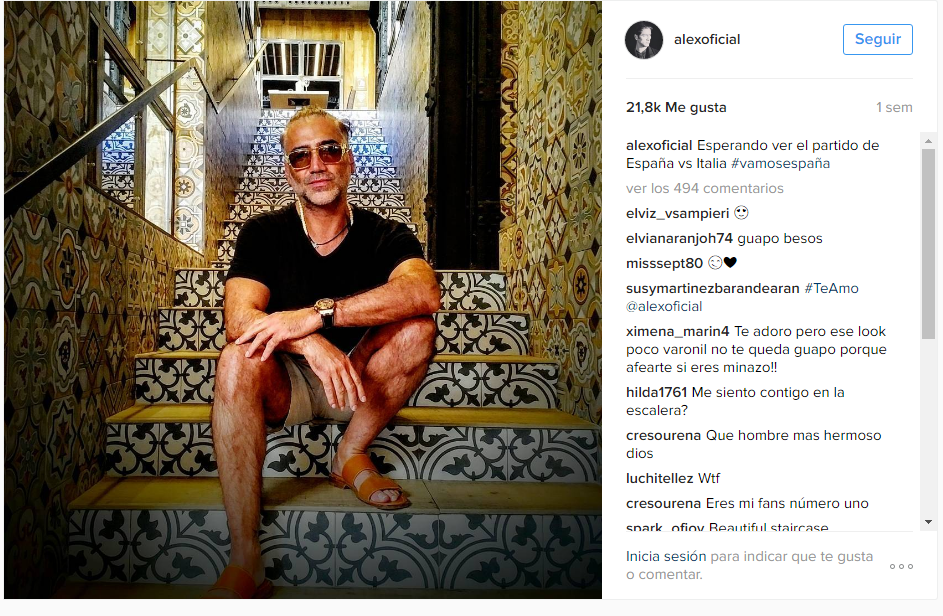Open the three-dot more options menu

(x=901, y=566)
